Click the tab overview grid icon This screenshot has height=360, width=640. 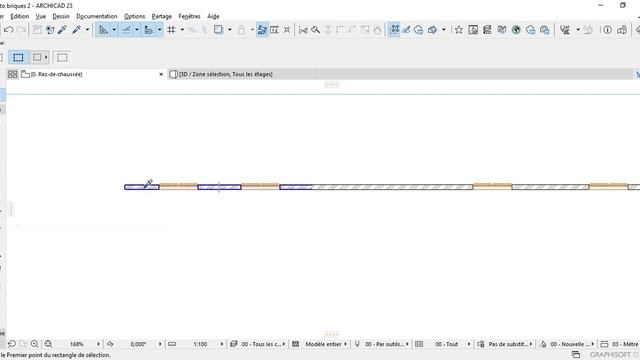(x=13, y=74)
